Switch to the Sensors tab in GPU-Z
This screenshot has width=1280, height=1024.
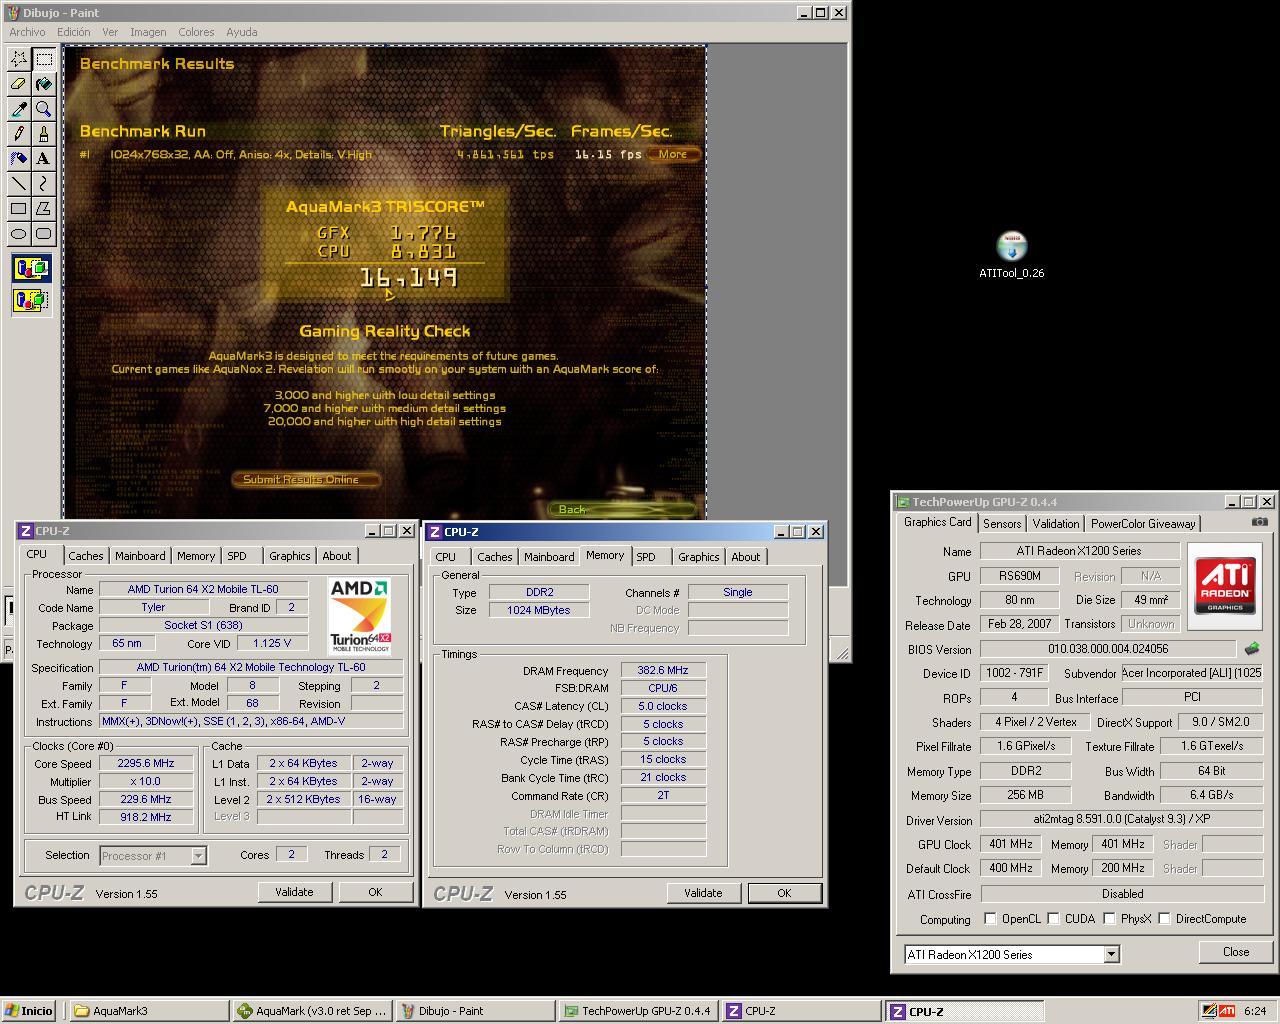point(1002,524)
